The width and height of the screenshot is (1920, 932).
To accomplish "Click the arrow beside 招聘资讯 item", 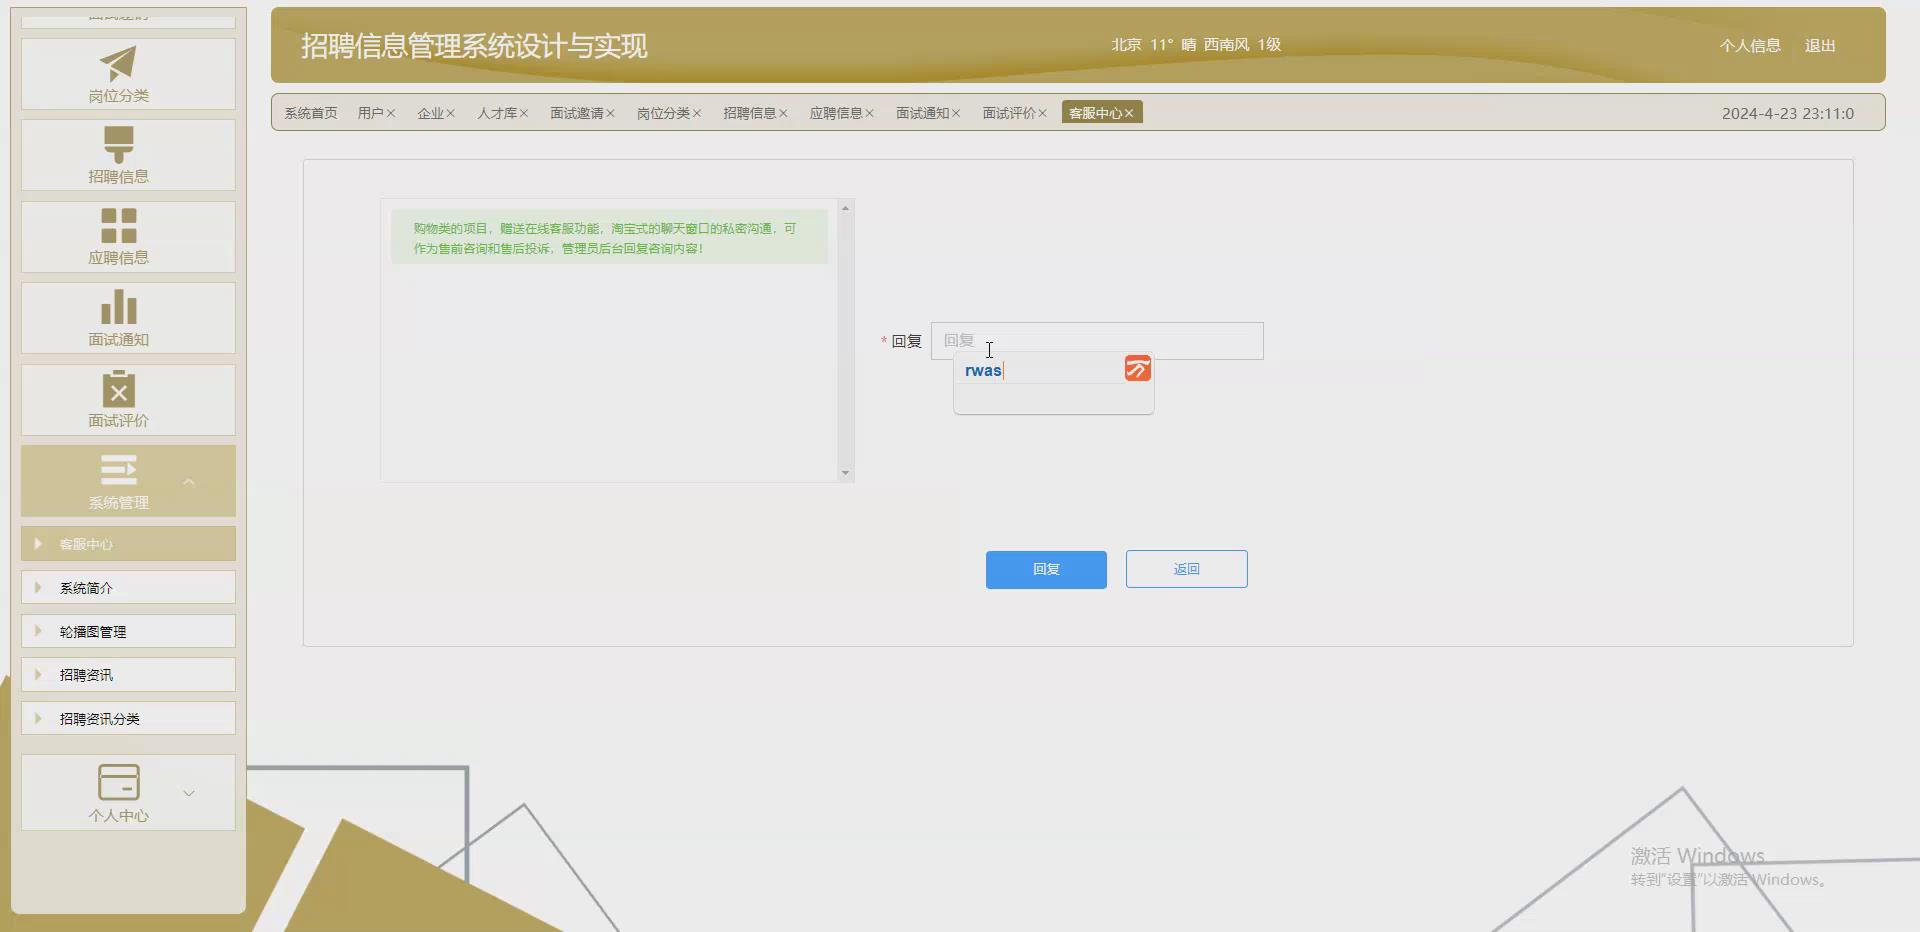I will (x=38, y=674).
